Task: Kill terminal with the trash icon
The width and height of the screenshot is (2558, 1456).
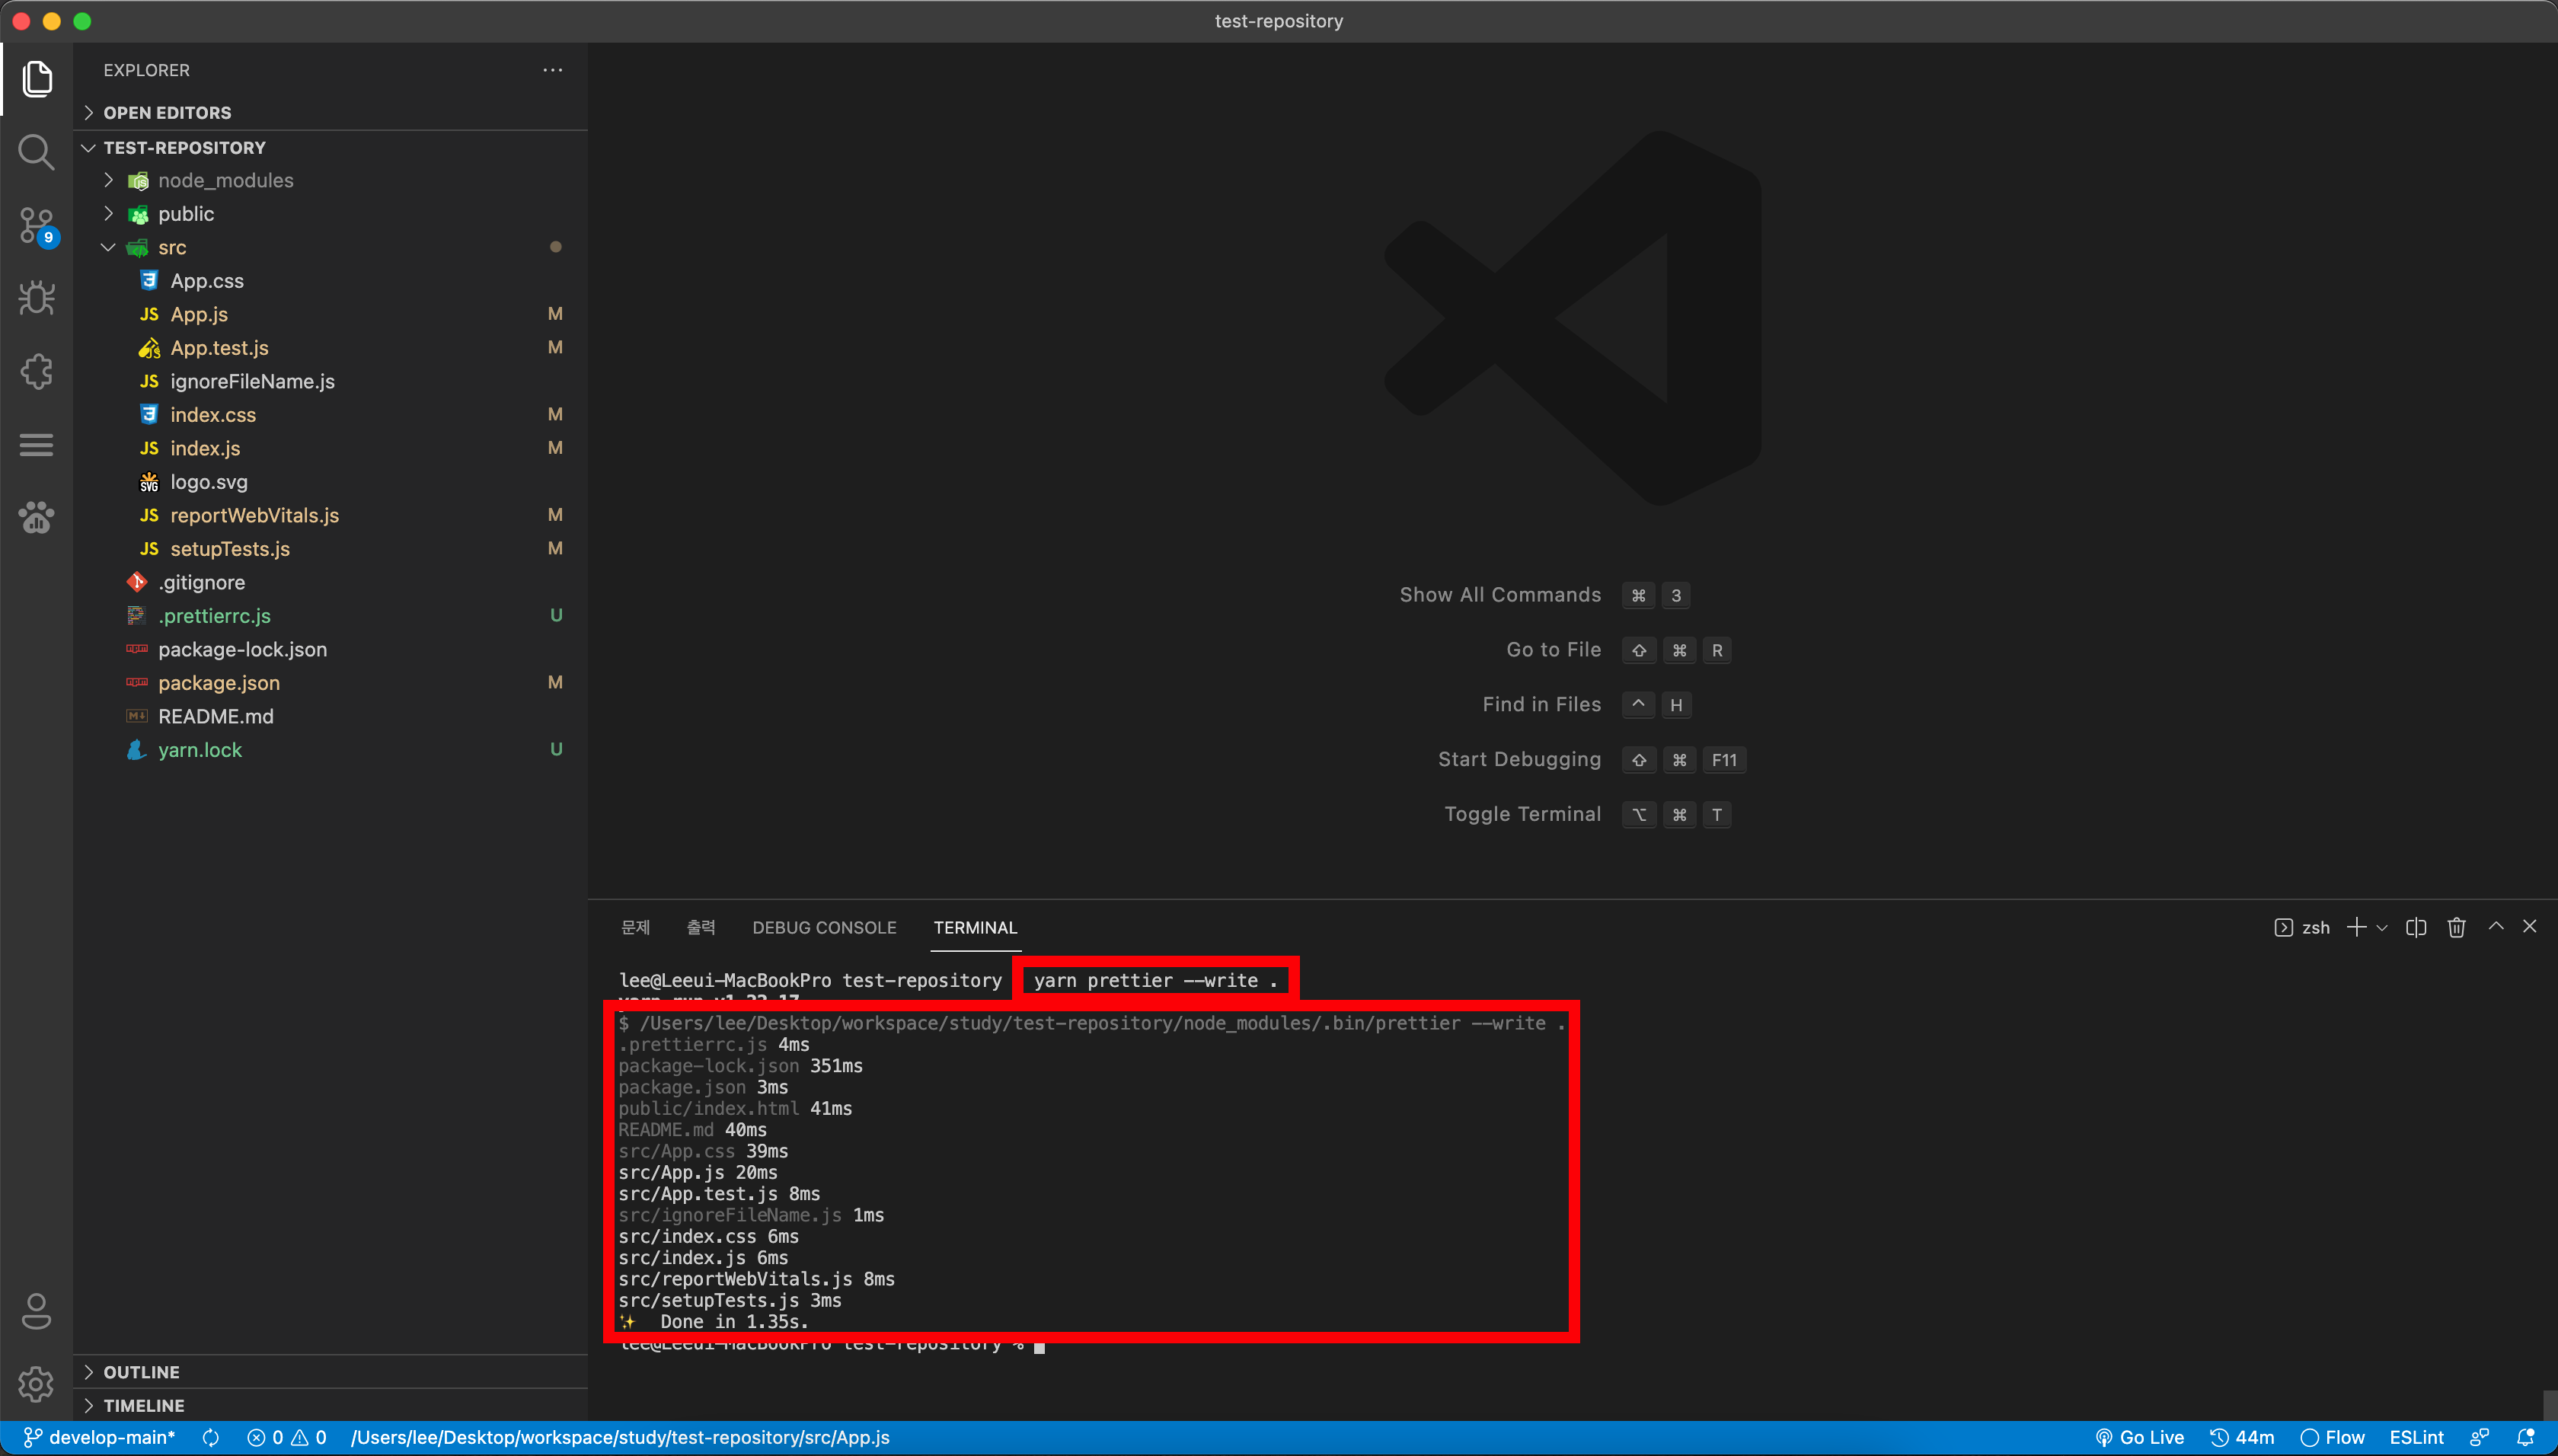Action: (2456, 927)
